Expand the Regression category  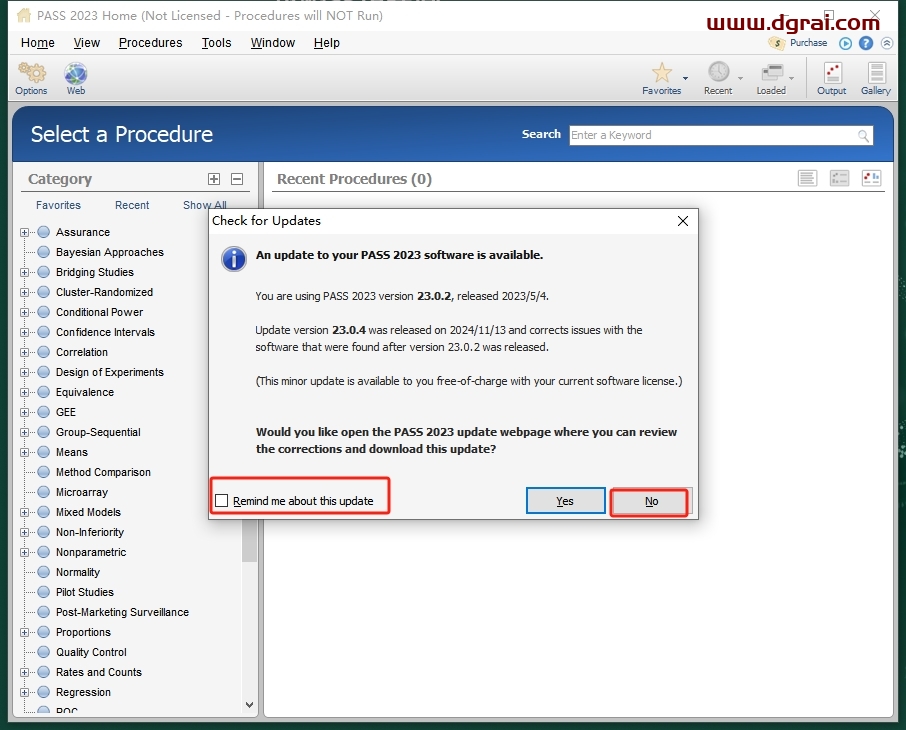[24, 692]
